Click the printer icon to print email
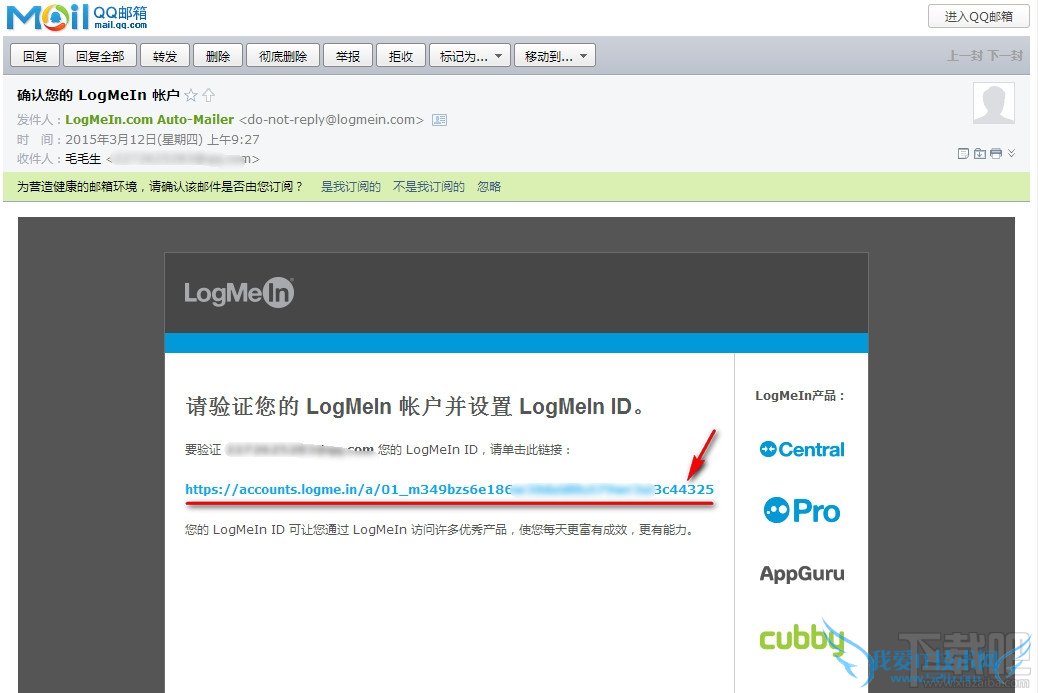 pyautogui.click(x=996, y=154)
